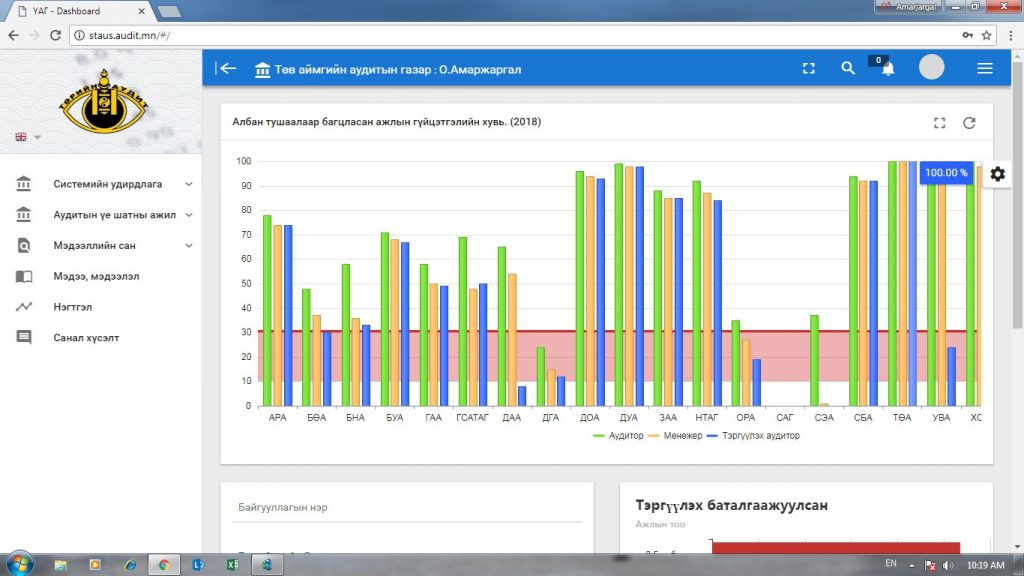1024x576 pixels.
Task: Click the audit eye logo in the sidebar
Action: (103, 101)
